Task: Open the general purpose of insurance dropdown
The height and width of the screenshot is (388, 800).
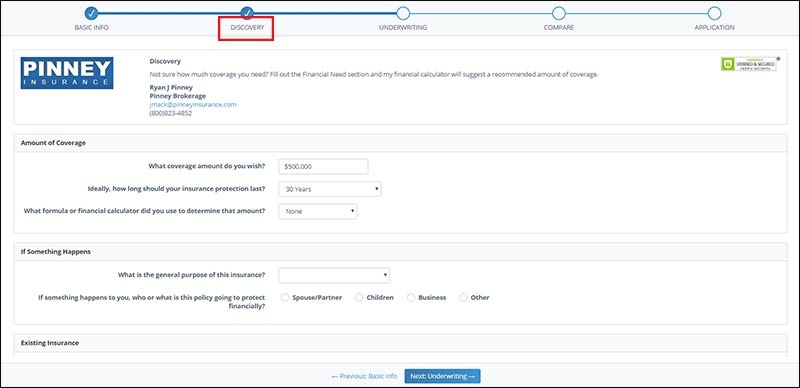Action: pyautogui.click(x=334, y=275)
